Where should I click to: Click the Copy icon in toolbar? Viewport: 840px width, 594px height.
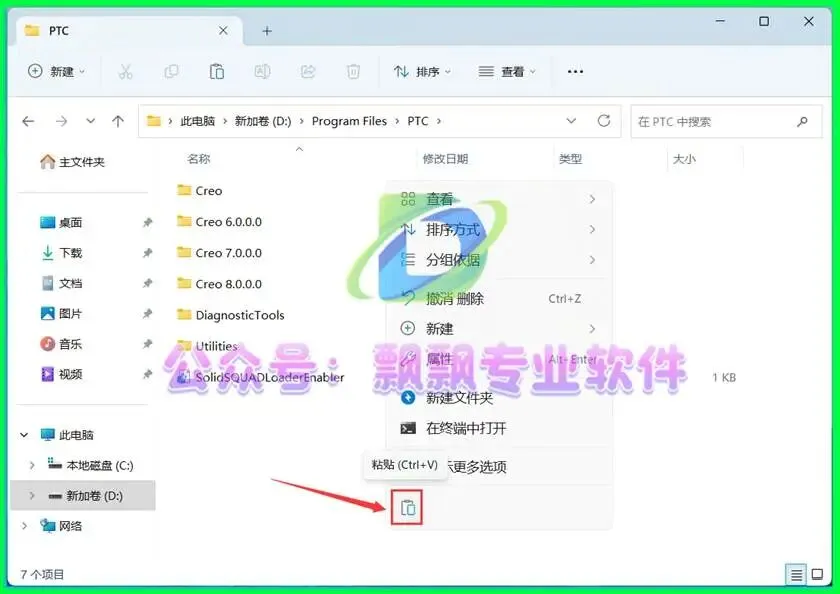171,71
